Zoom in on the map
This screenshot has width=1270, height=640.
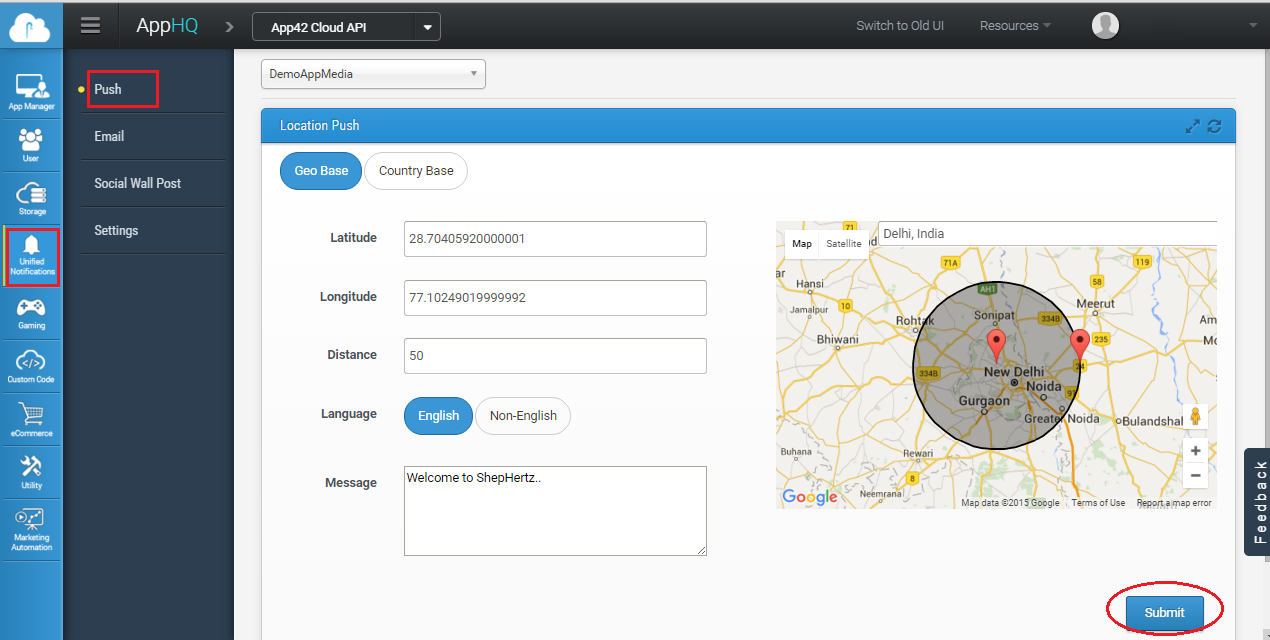point(1195,451)
